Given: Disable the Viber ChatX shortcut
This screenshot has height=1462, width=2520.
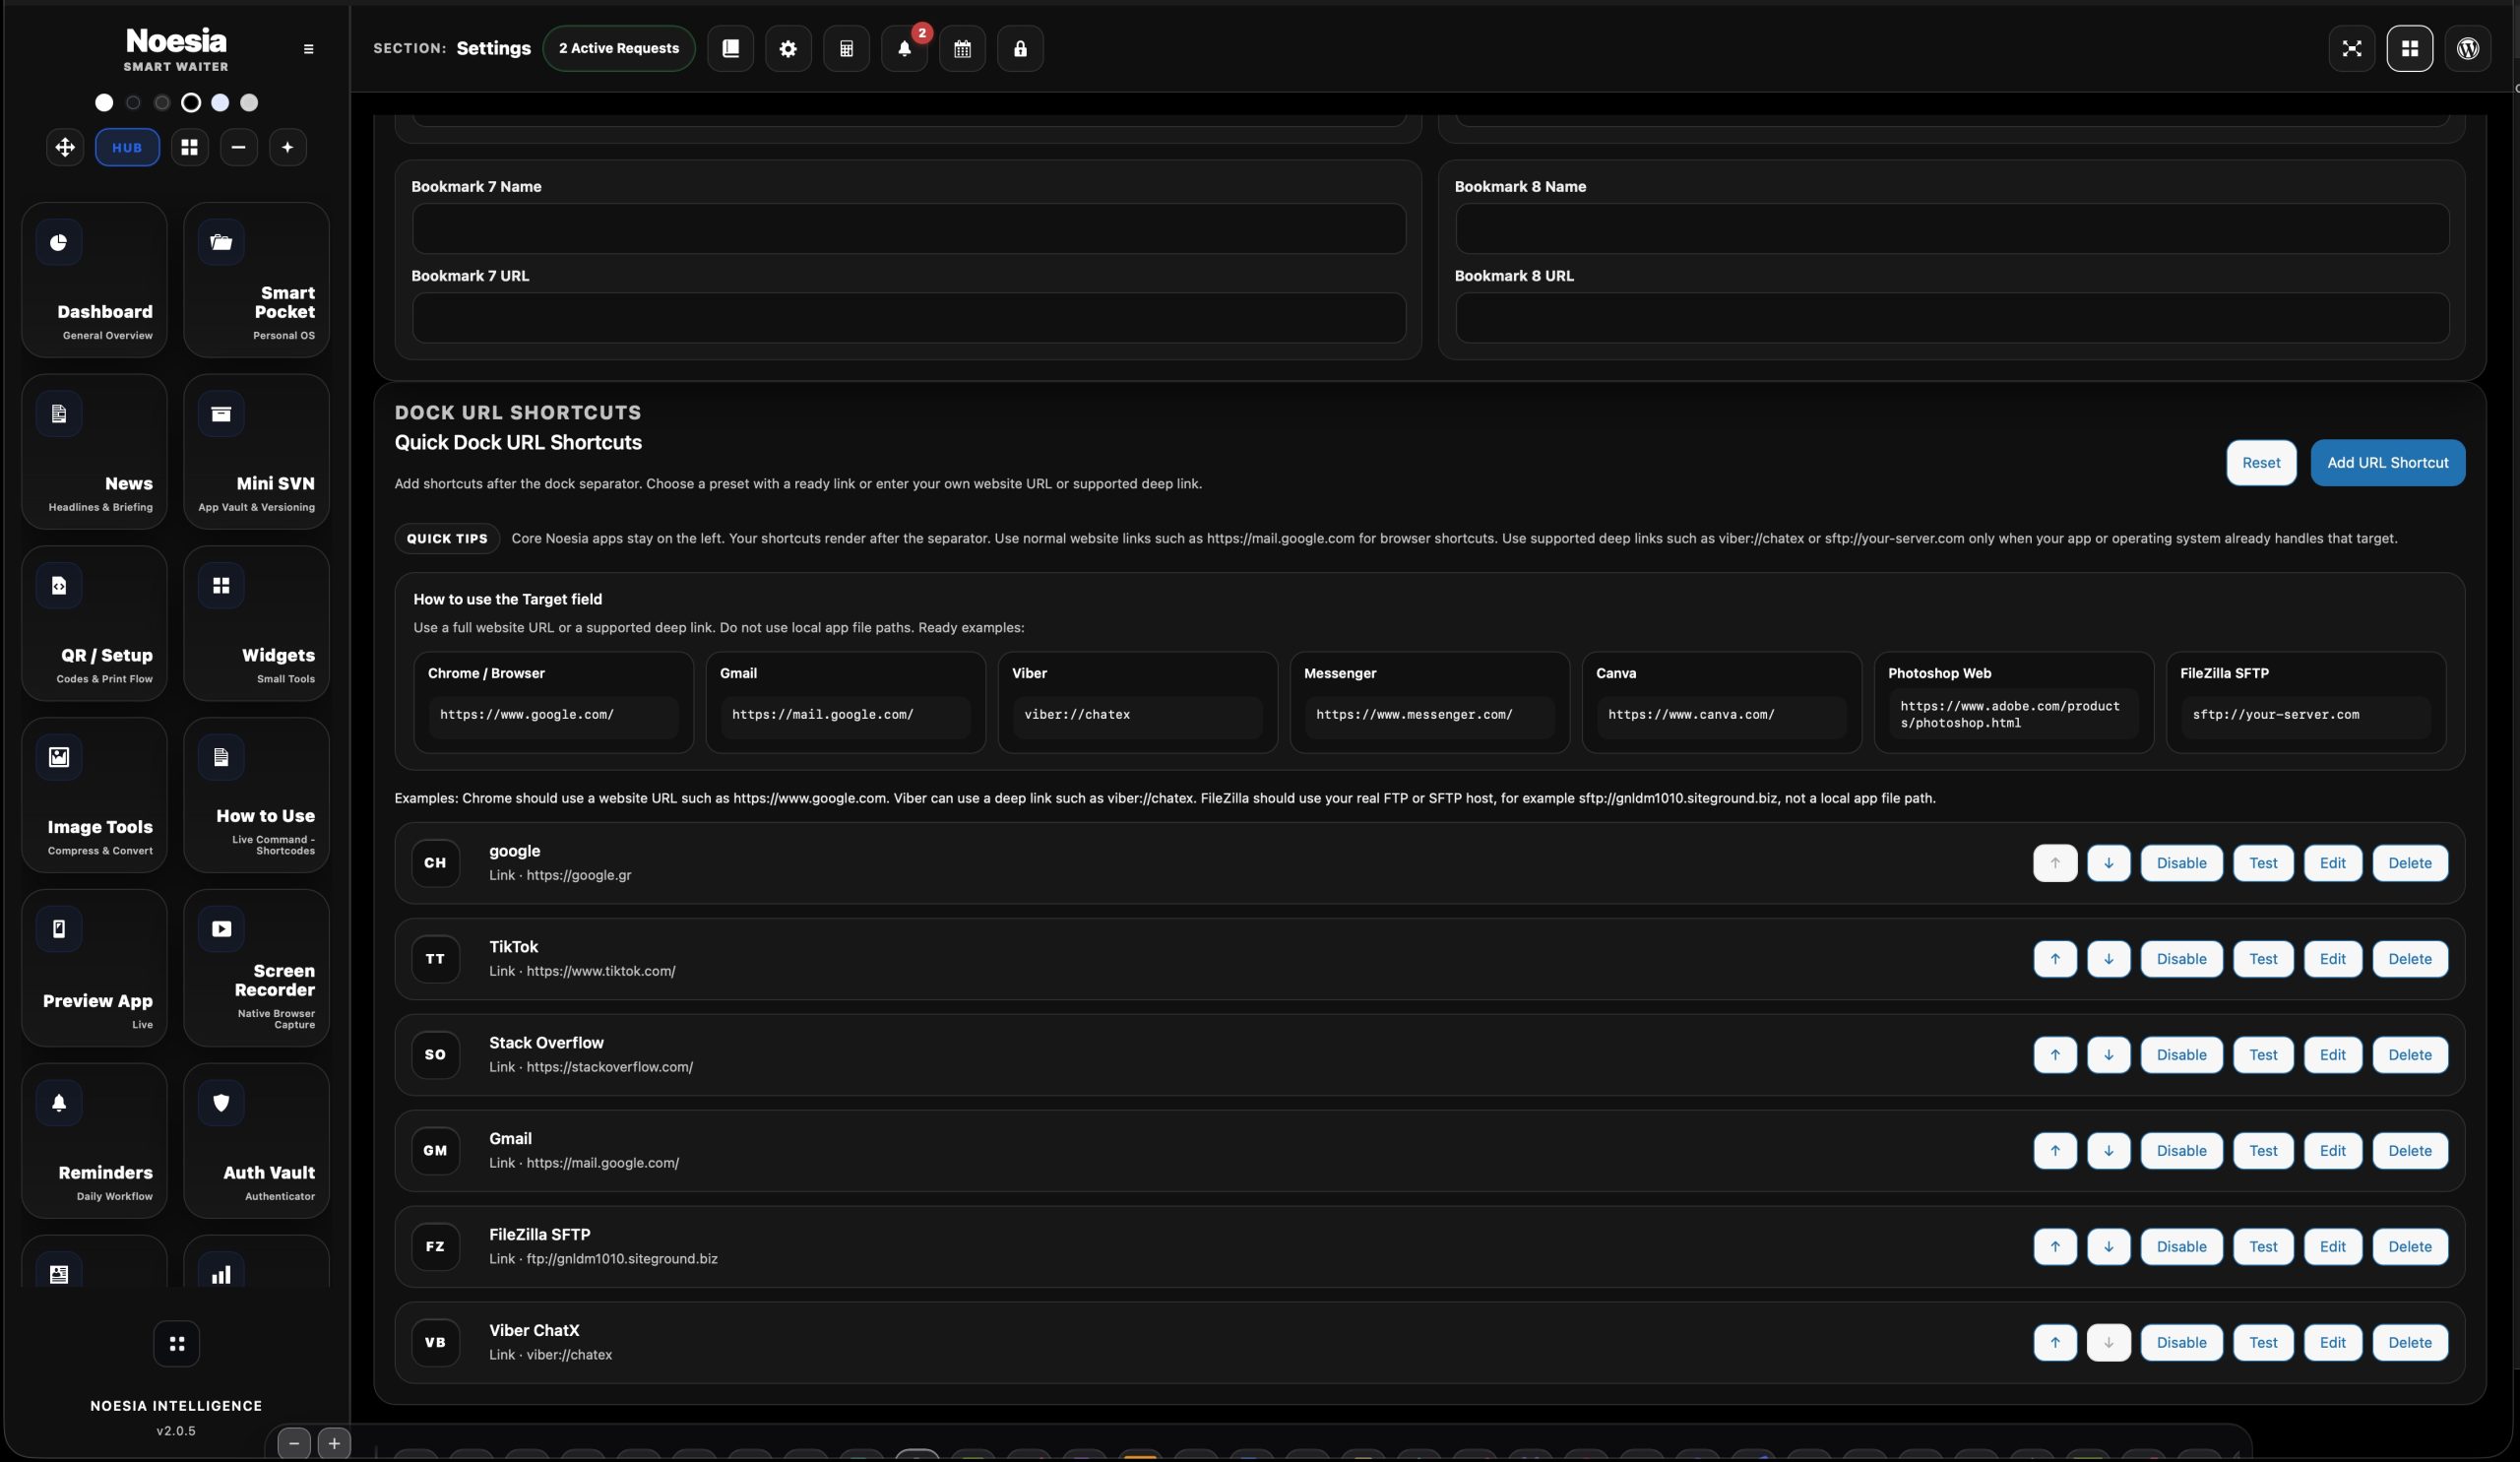Looking at the screenshot, I should pyautogui.click(x=2181, y=1343).
